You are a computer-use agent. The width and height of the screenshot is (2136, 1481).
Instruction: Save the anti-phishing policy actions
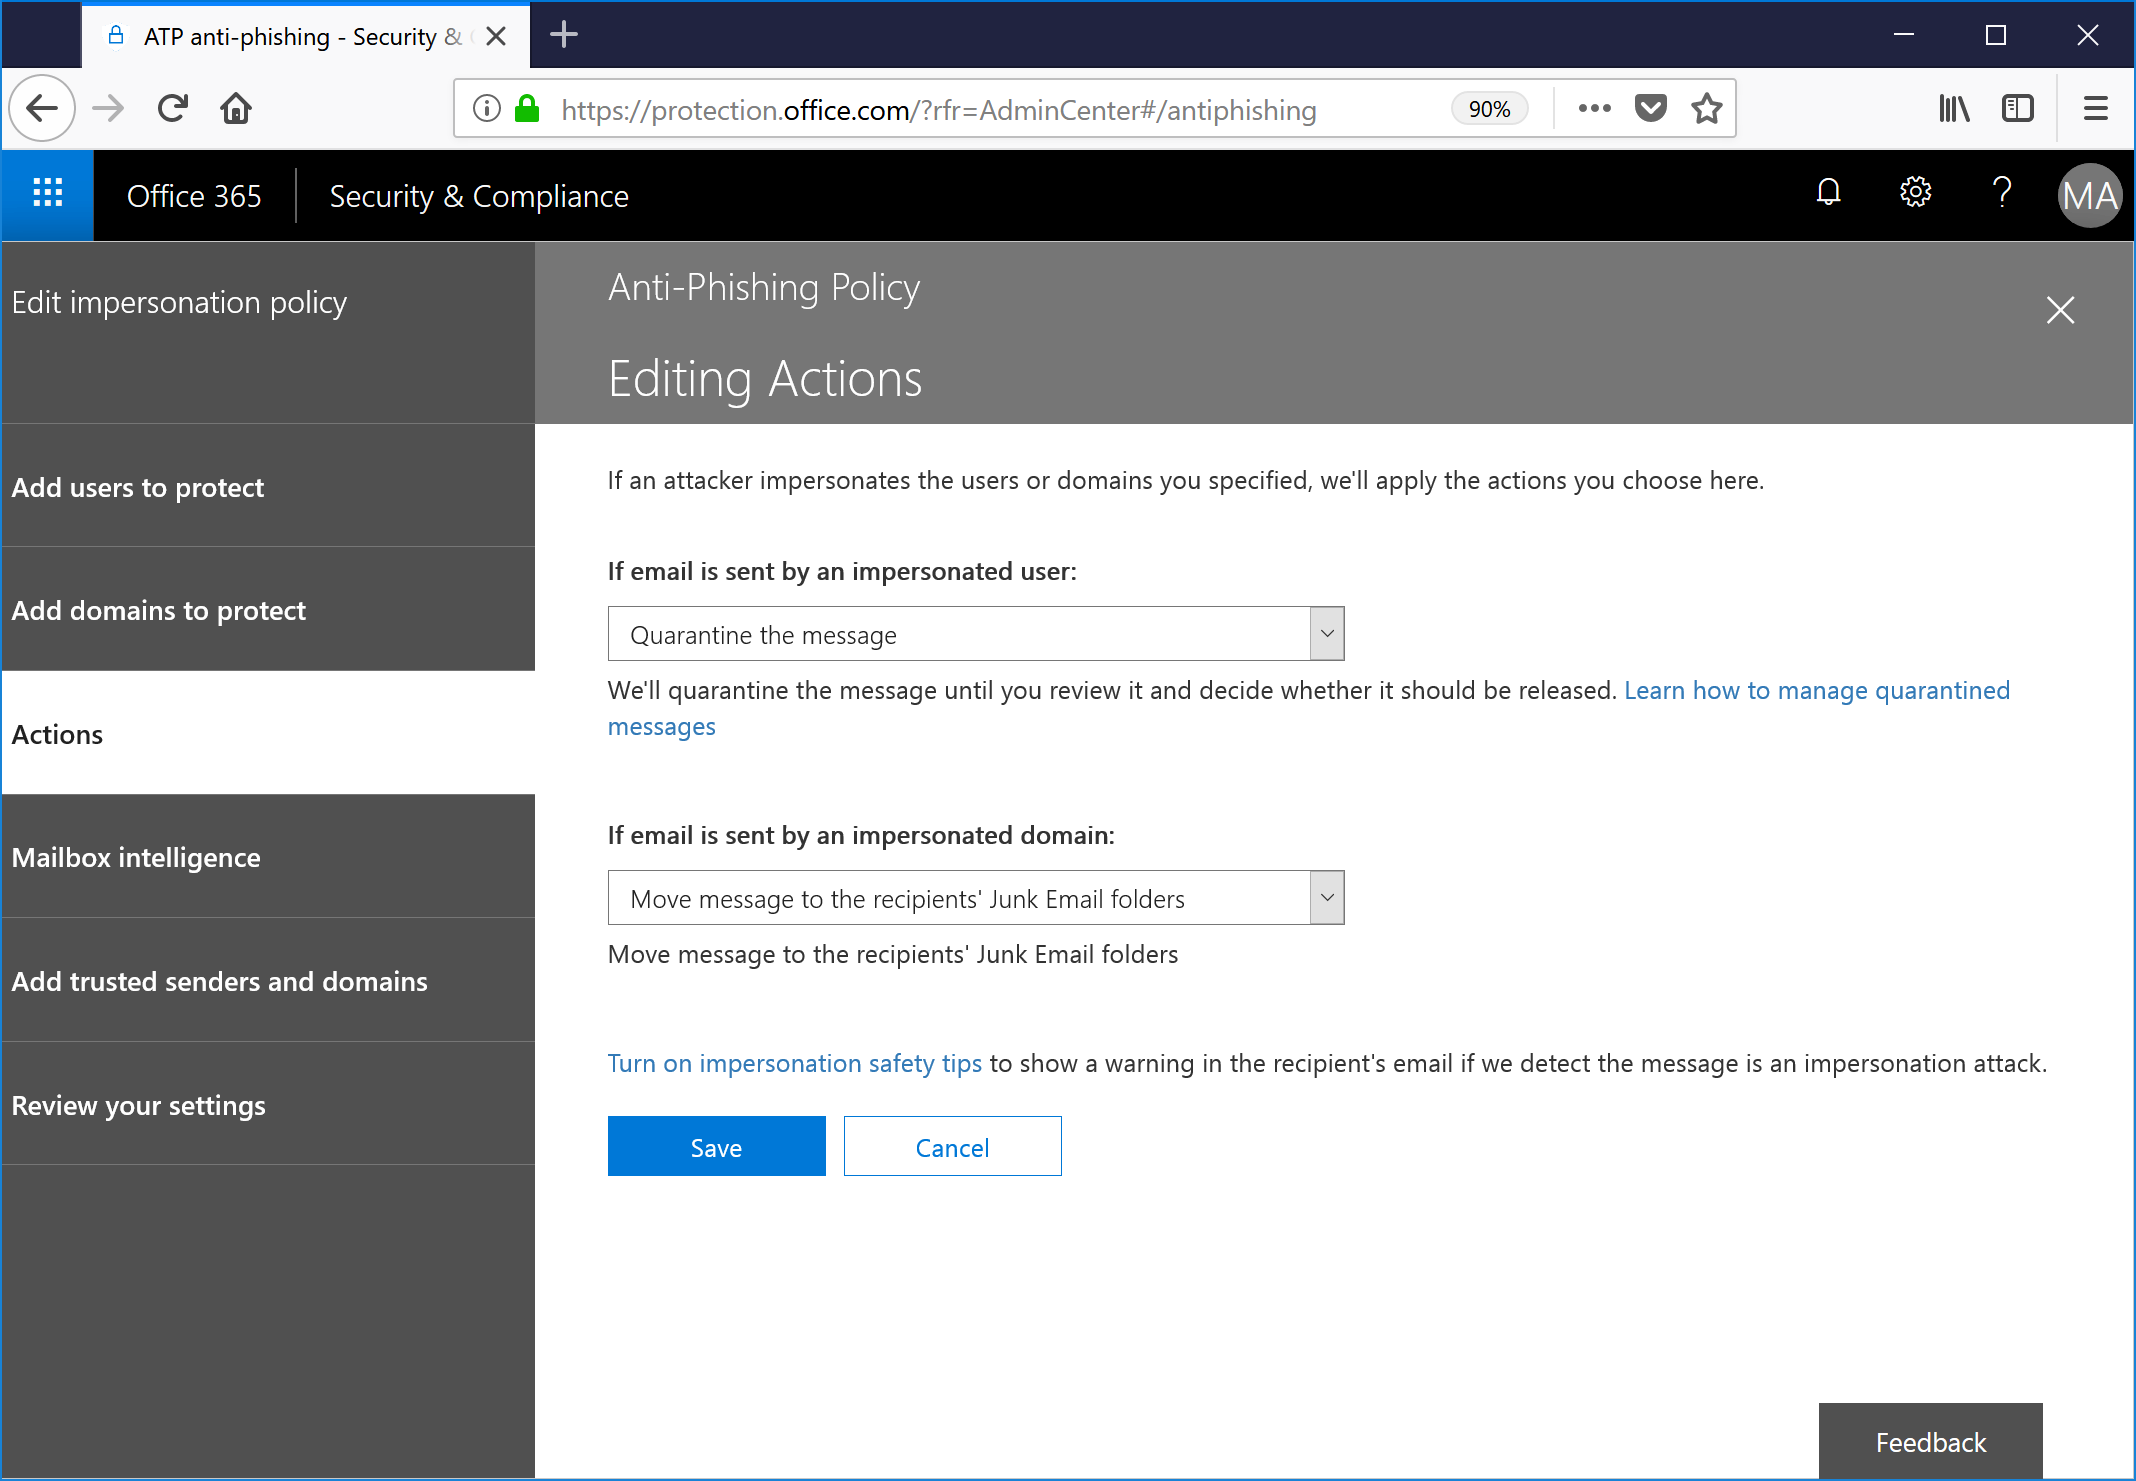coord(716,1146)
